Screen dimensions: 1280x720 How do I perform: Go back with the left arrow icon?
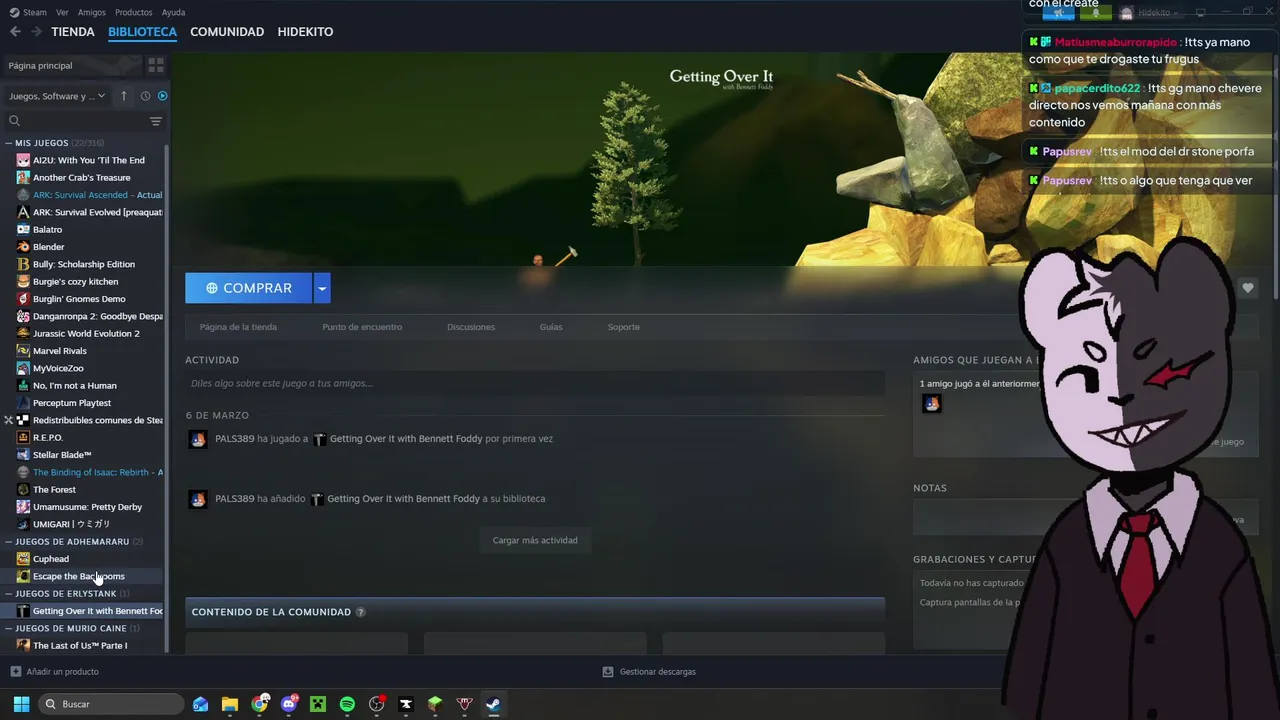pyautogui.click(x=15, y=32)
